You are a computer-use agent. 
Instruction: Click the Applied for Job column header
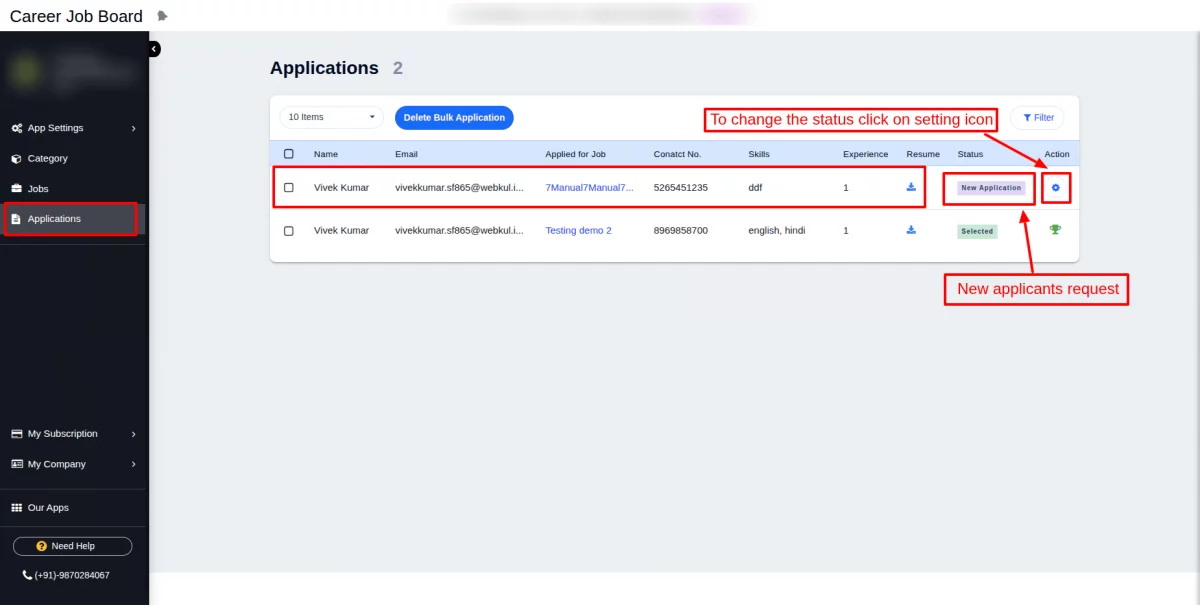click(x=575, y=154)
